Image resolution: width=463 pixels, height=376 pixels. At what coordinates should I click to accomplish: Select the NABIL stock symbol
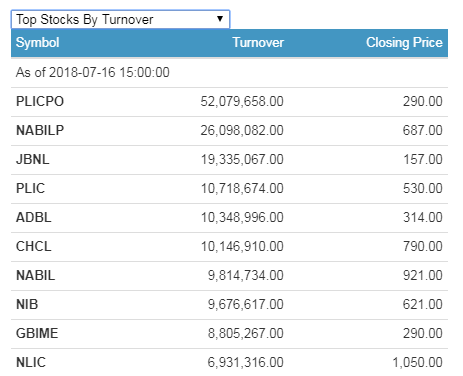tap(36, 275)
